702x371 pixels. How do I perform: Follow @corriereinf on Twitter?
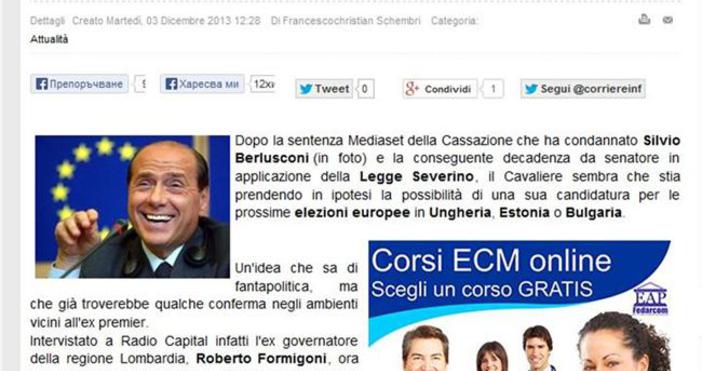[x=583, y=89]
